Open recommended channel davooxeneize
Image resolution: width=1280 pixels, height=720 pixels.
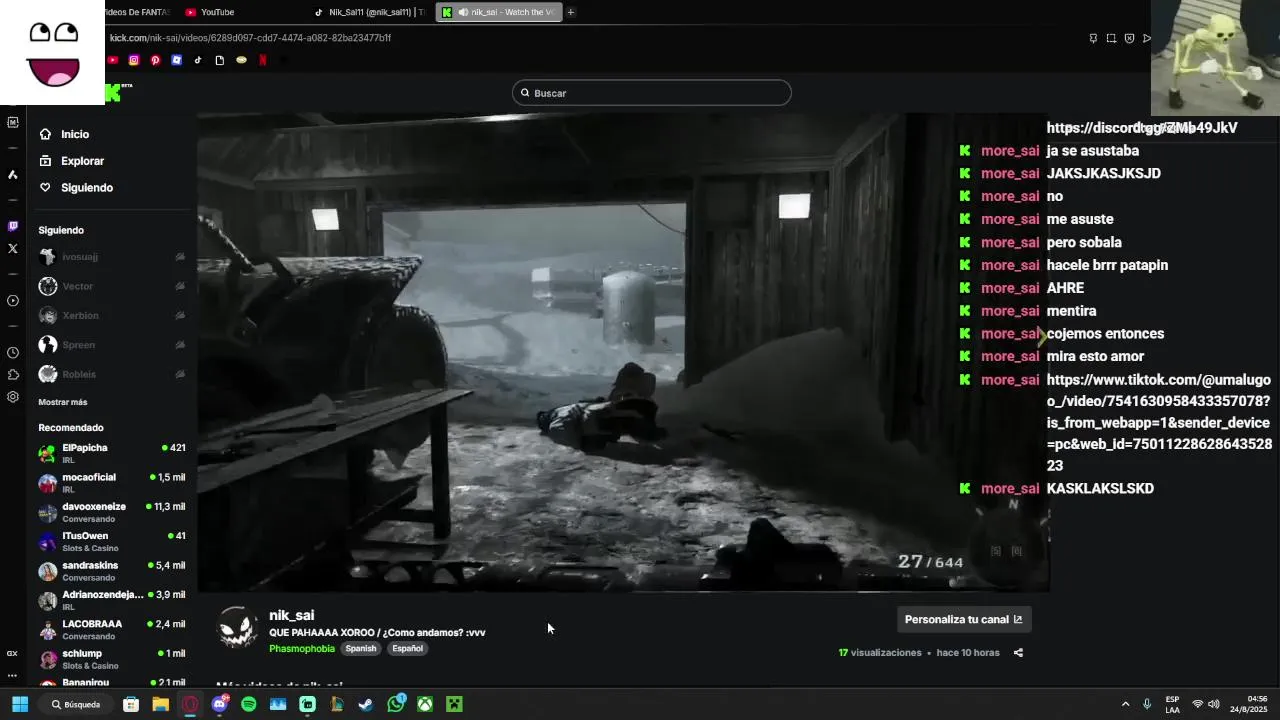(112, 512)
